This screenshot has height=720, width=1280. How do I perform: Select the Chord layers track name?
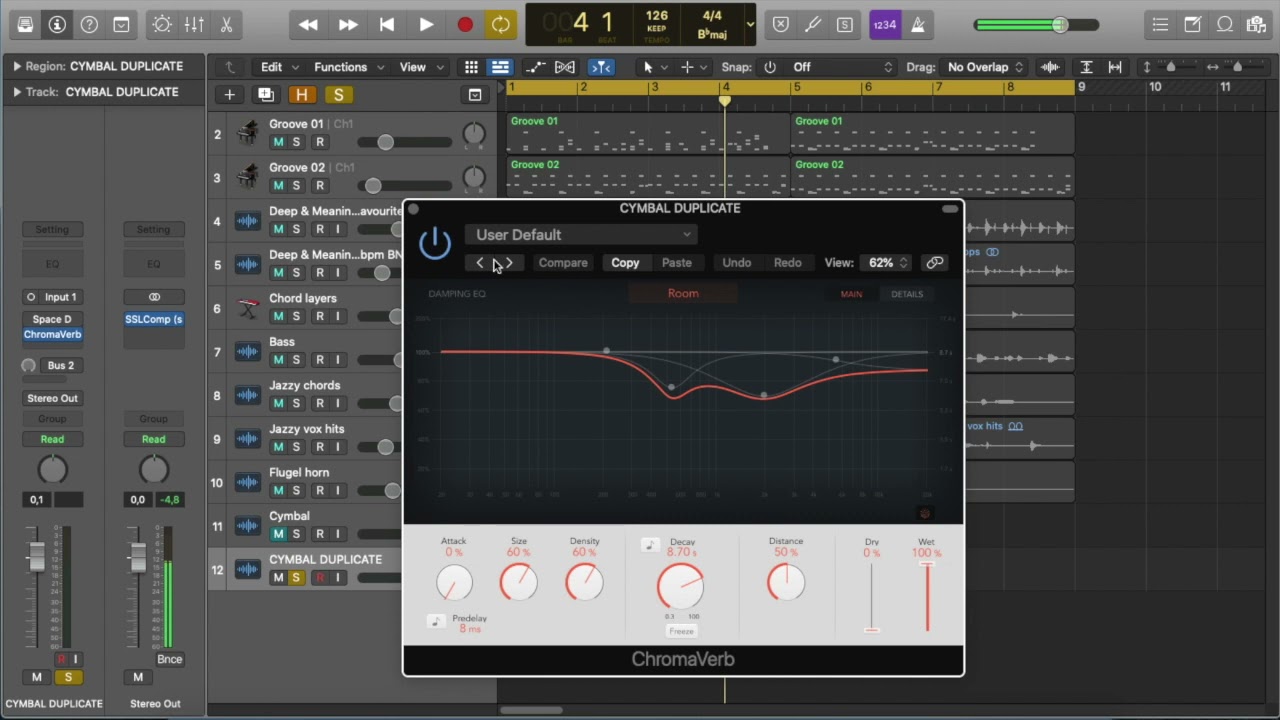coord(302,298)
